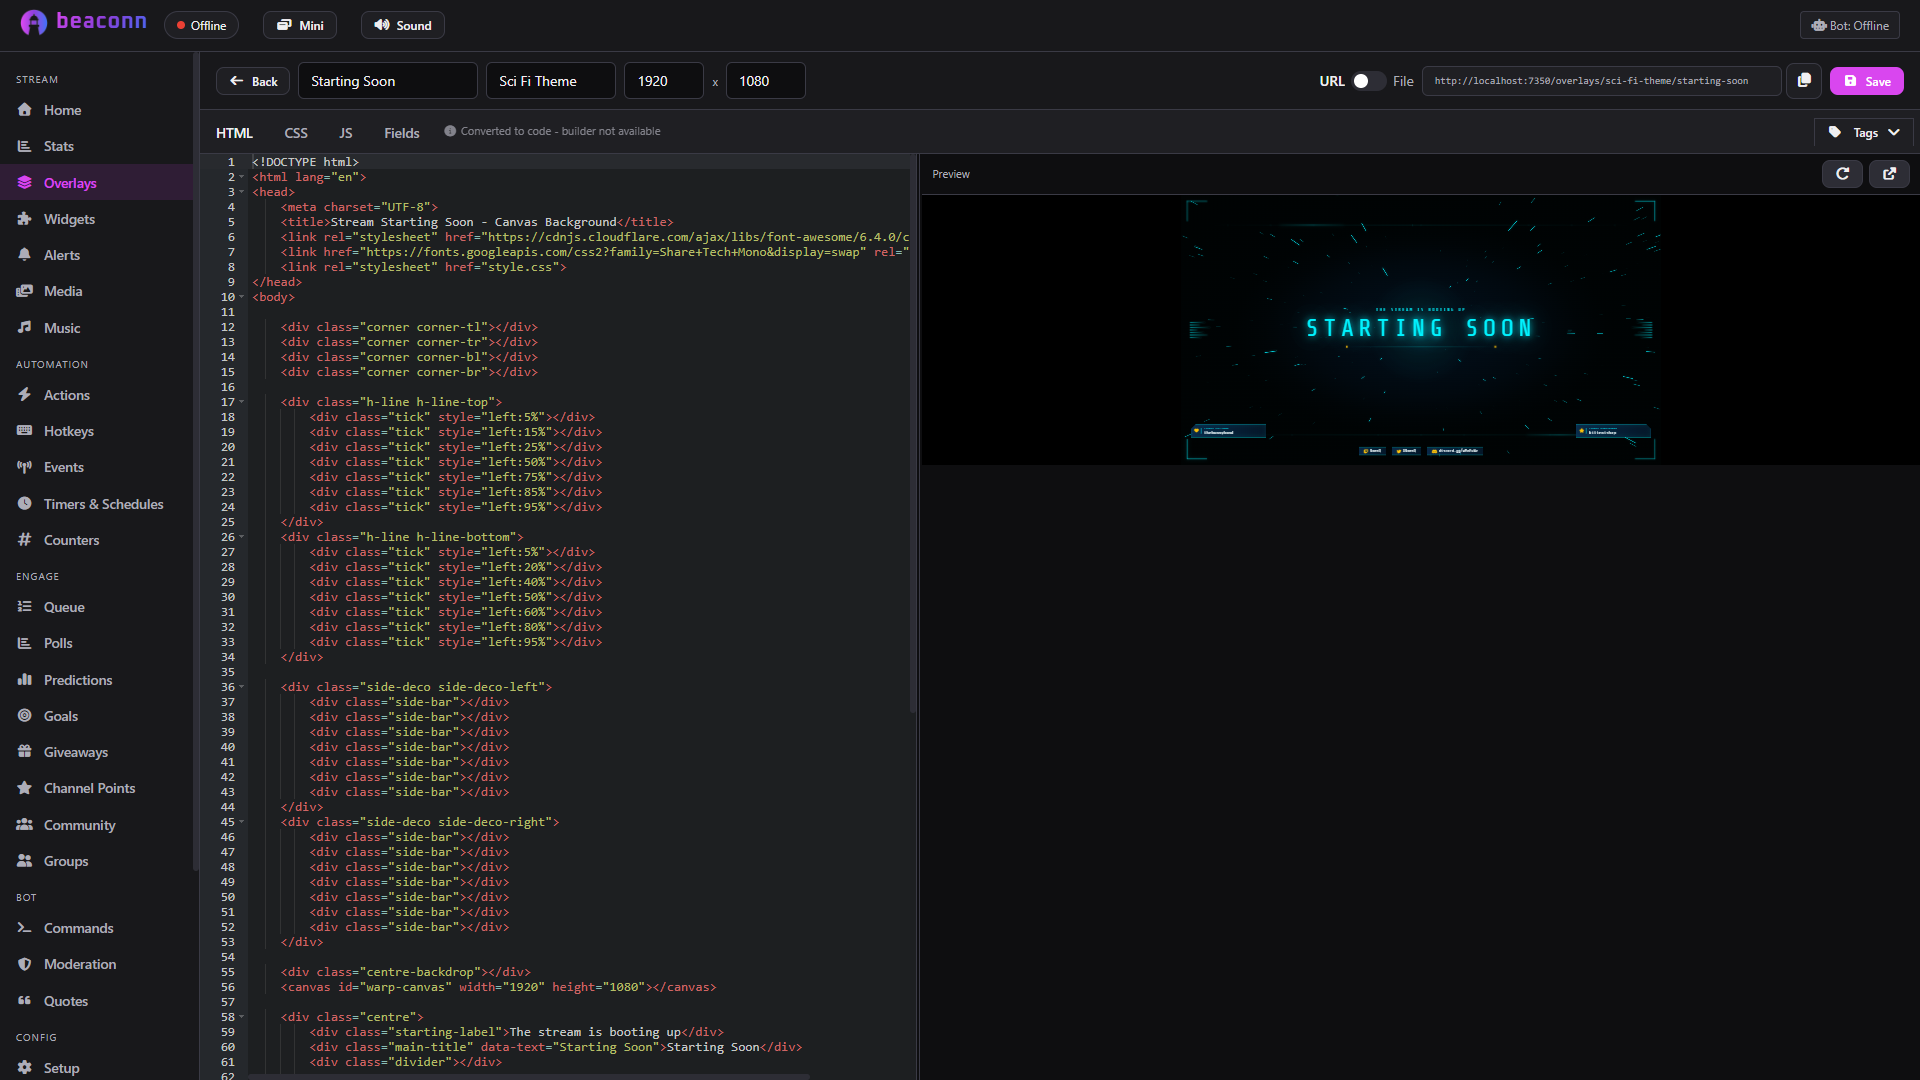Viewport: 1920px width, 1080px height.
Task: Fold side-deco-left div at line 36
Action: pyautogui.click(x=241, y=687)
